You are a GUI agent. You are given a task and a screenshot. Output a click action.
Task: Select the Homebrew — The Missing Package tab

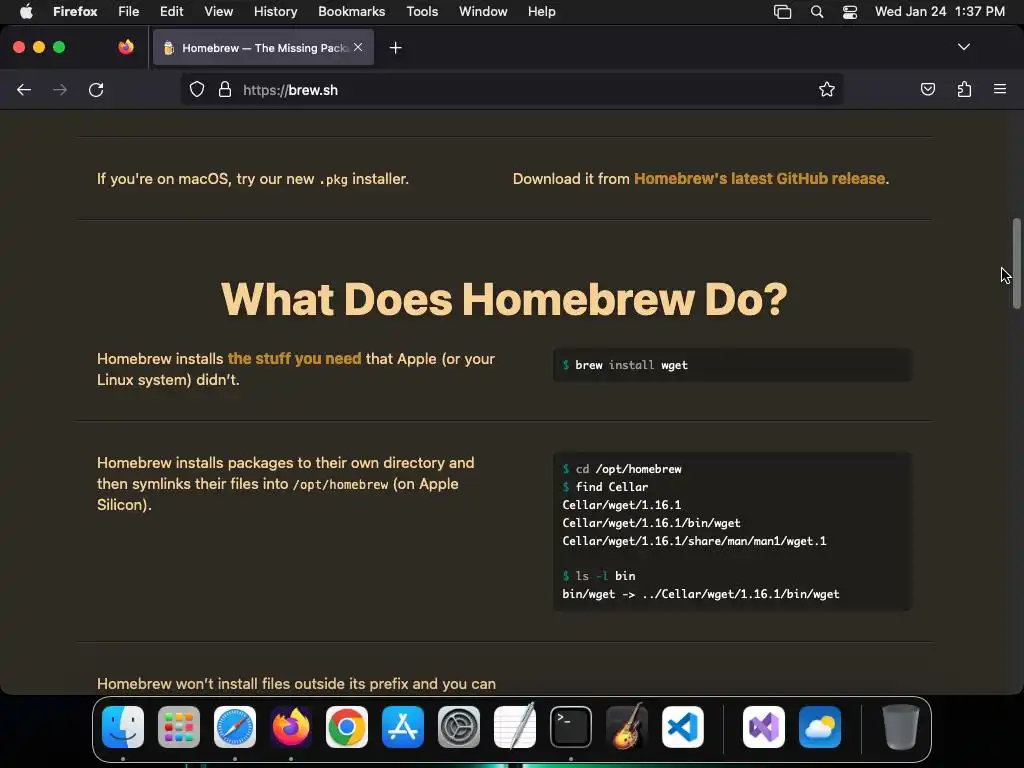coord(263,48)
